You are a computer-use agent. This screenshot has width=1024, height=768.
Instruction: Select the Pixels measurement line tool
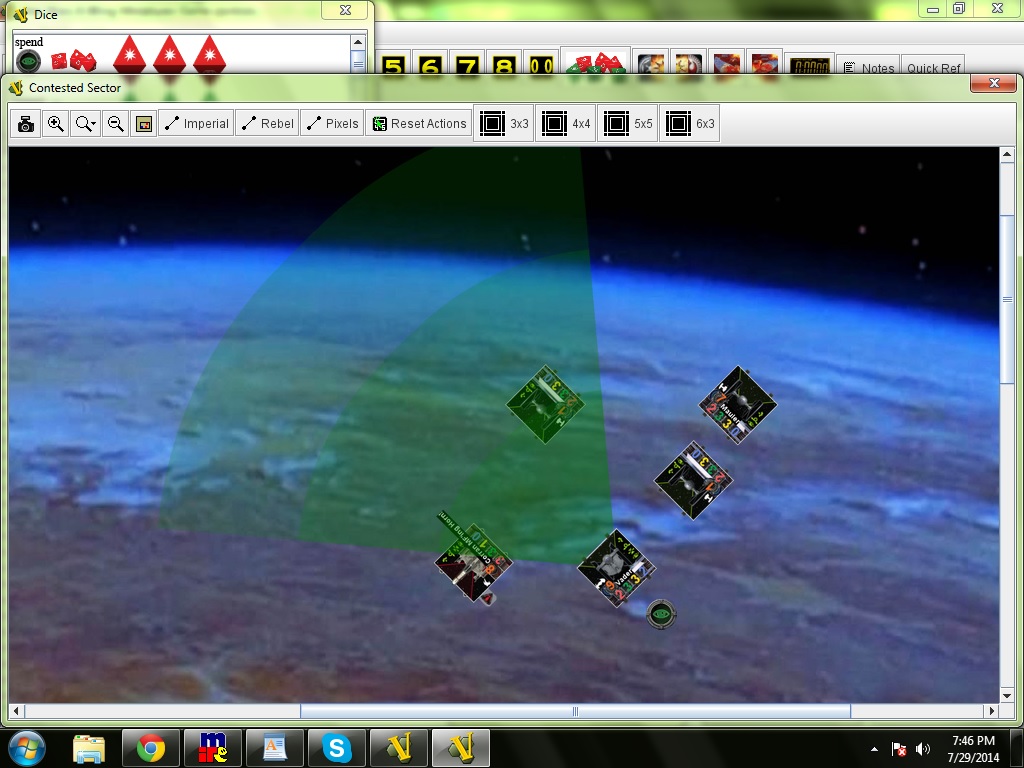(332, 124)
